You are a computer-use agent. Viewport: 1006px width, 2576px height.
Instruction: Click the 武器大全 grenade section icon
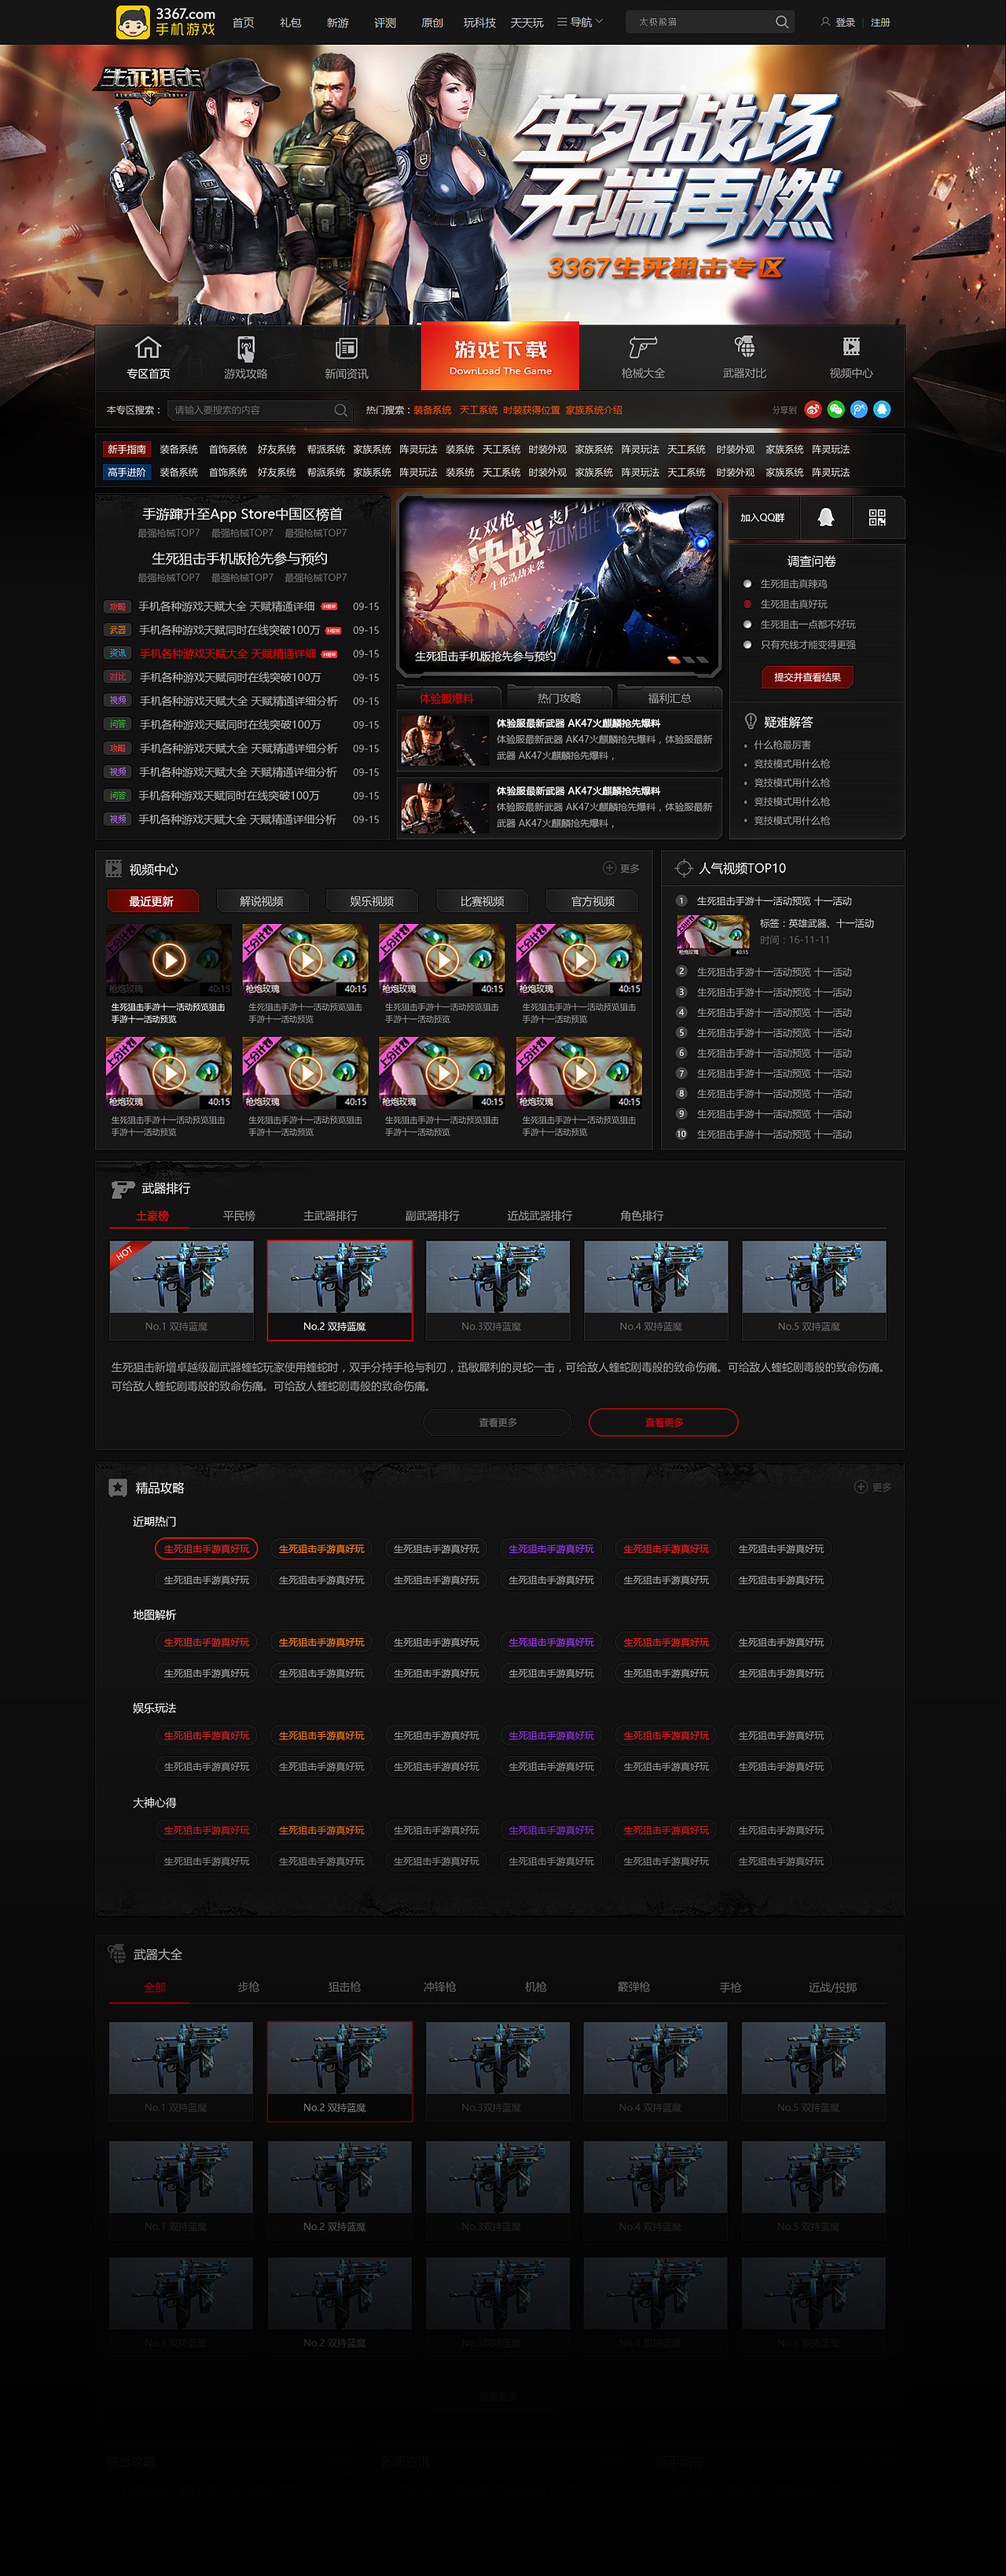pyautogui.click(x=117, y=1953)
